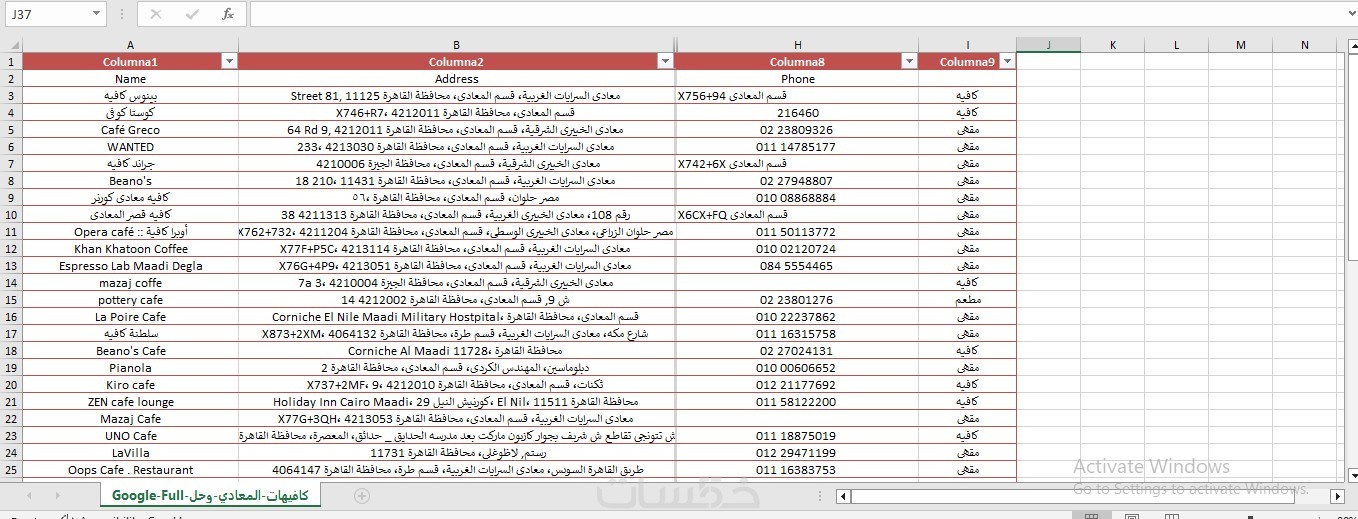Viewport: 1358px width, 519px height.
Task: Open the Columna9 filter dropdown
Action: pyautogui.click(x=1007, y=62)
